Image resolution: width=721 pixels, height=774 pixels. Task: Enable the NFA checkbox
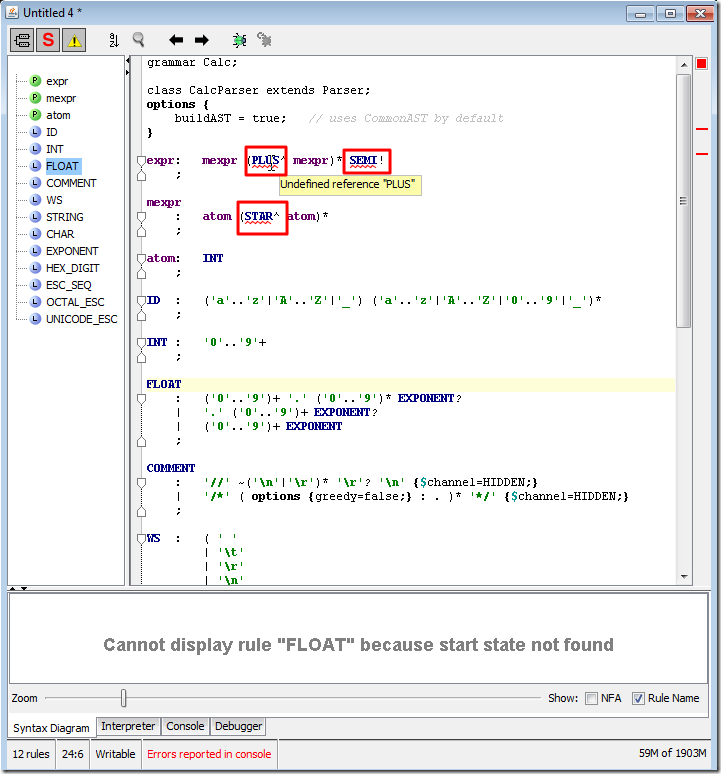[591, 698]
